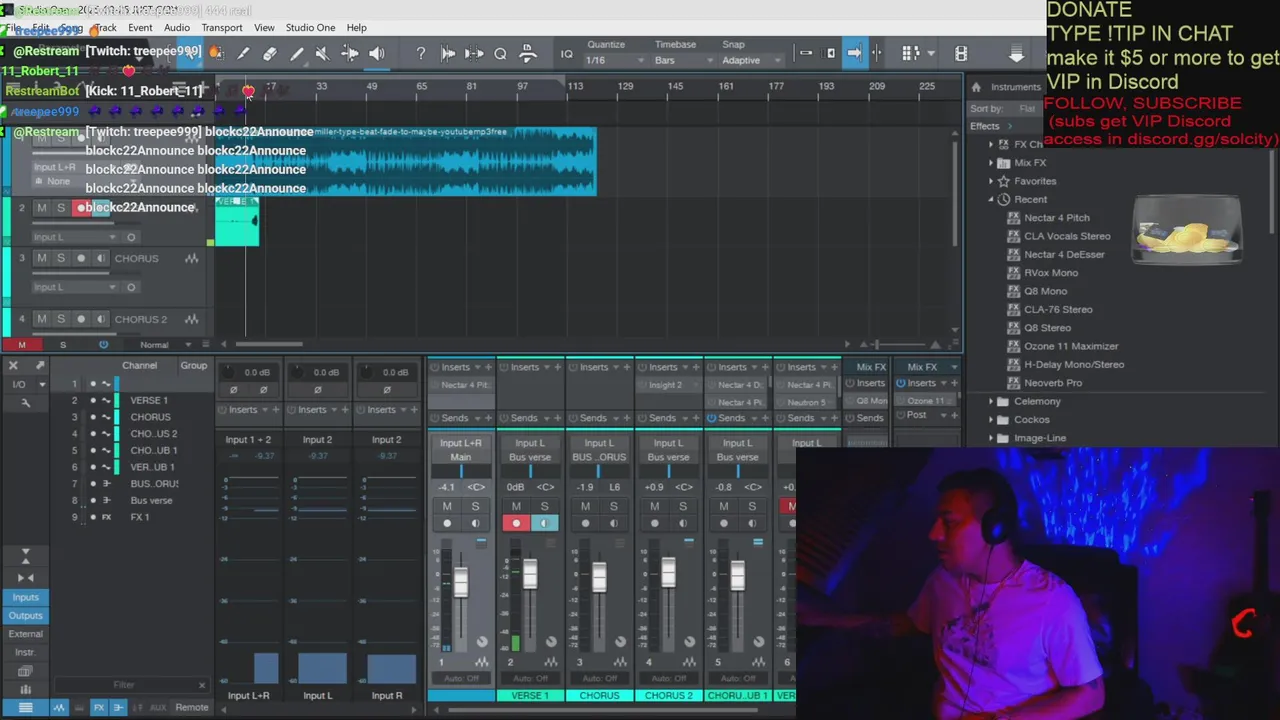Select the Paint (pencil) tool
Screen dimensions: 1280x720
243,54
